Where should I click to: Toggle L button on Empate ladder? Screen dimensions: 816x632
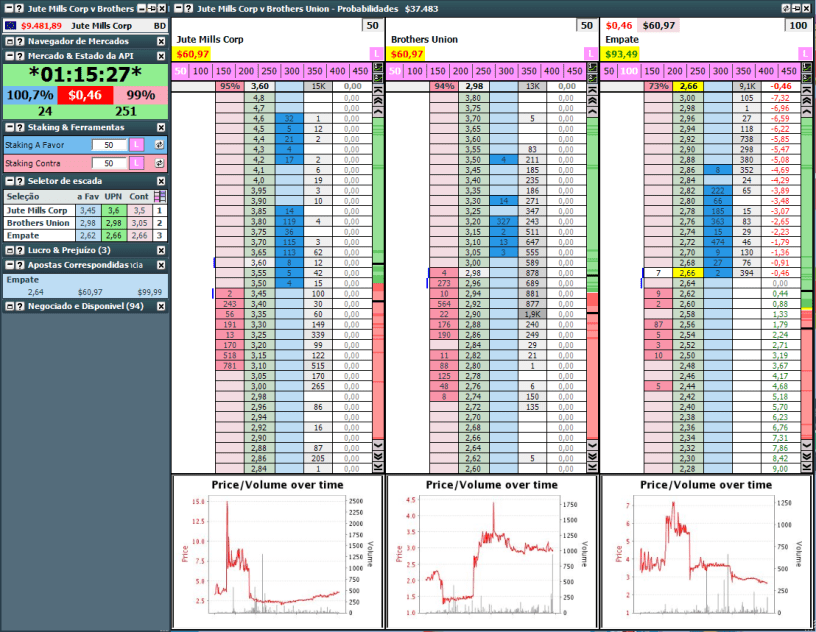click(x=805, y=54)
